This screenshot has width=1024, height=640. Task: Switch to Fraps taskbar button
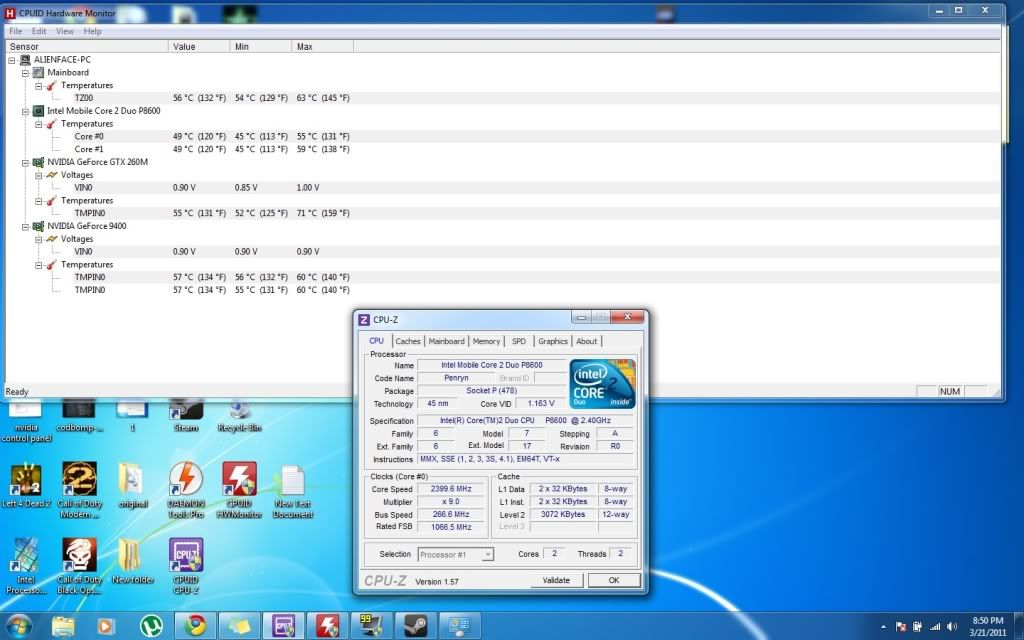pyautogui.click(x=371, y=626)
